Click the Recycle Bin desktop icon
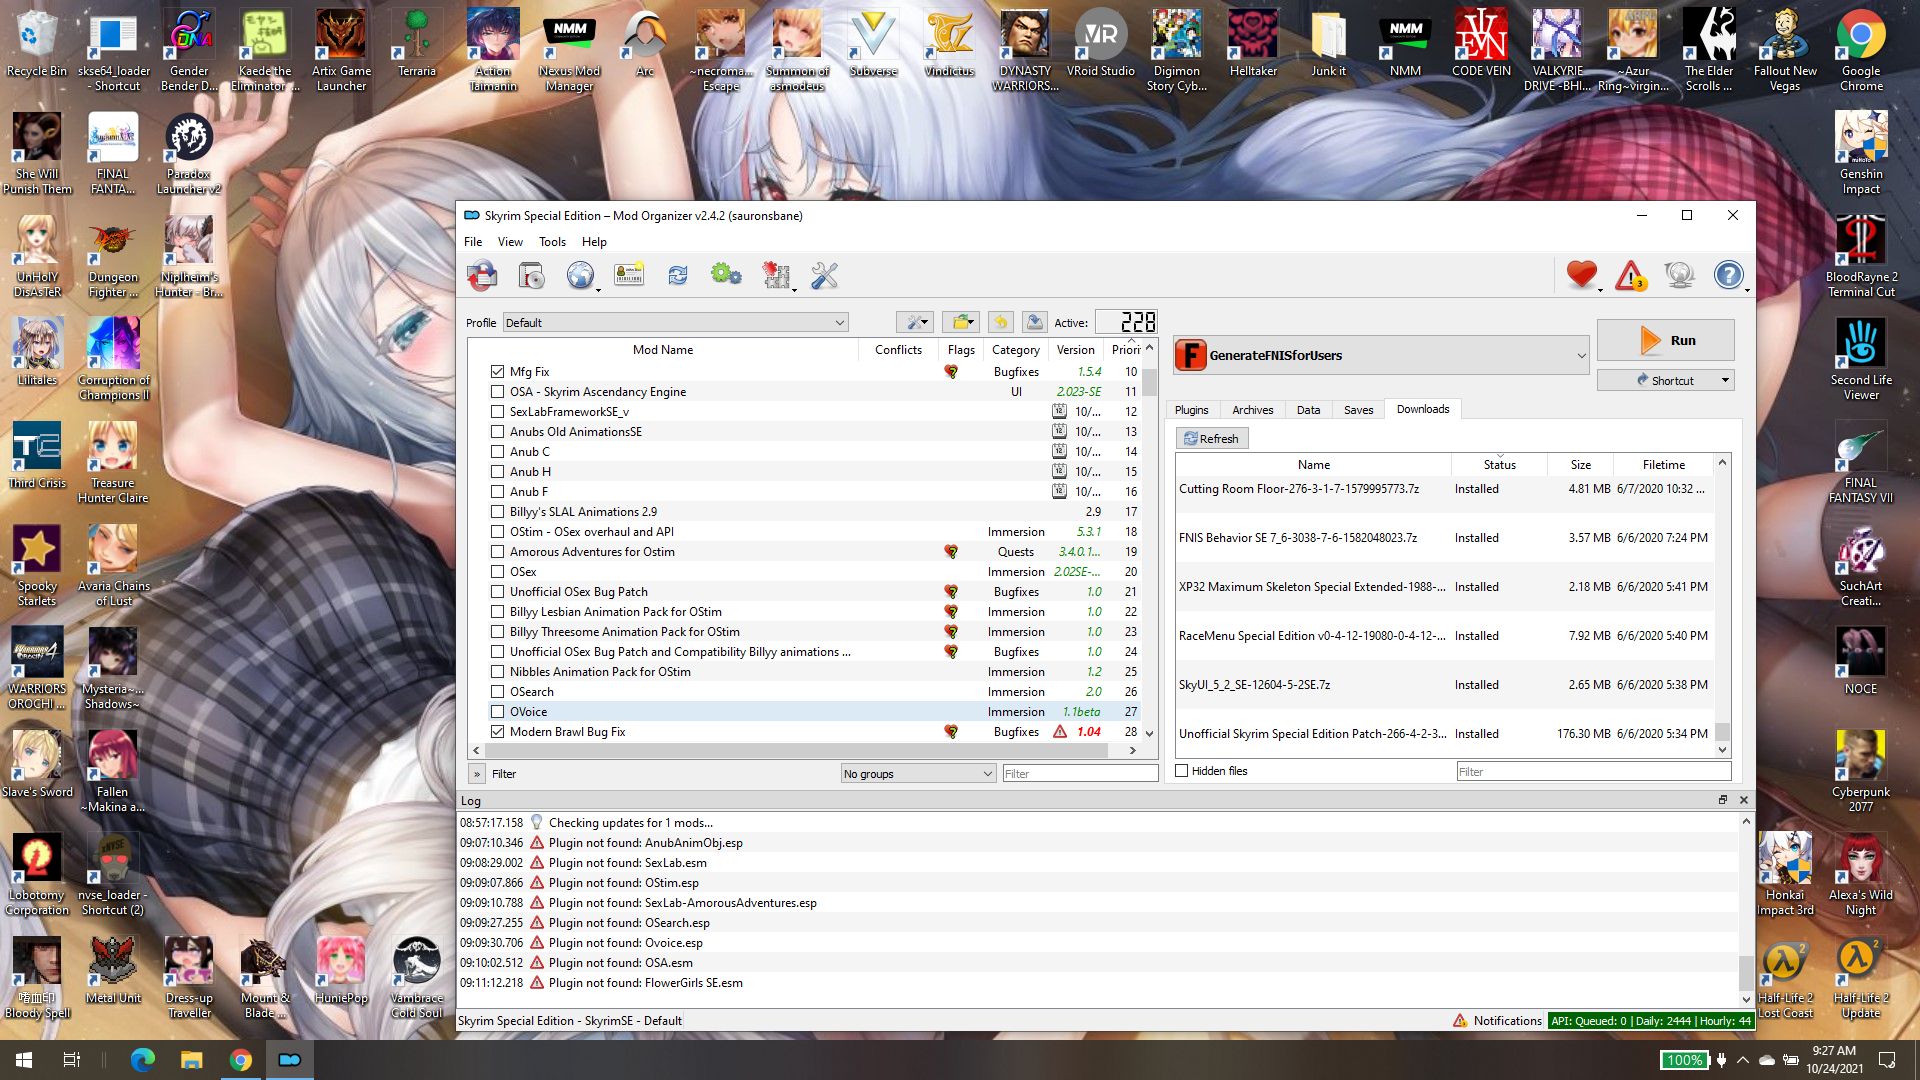The height and width of the screenshot is (1080, 1920). click(x=37, y=43)
